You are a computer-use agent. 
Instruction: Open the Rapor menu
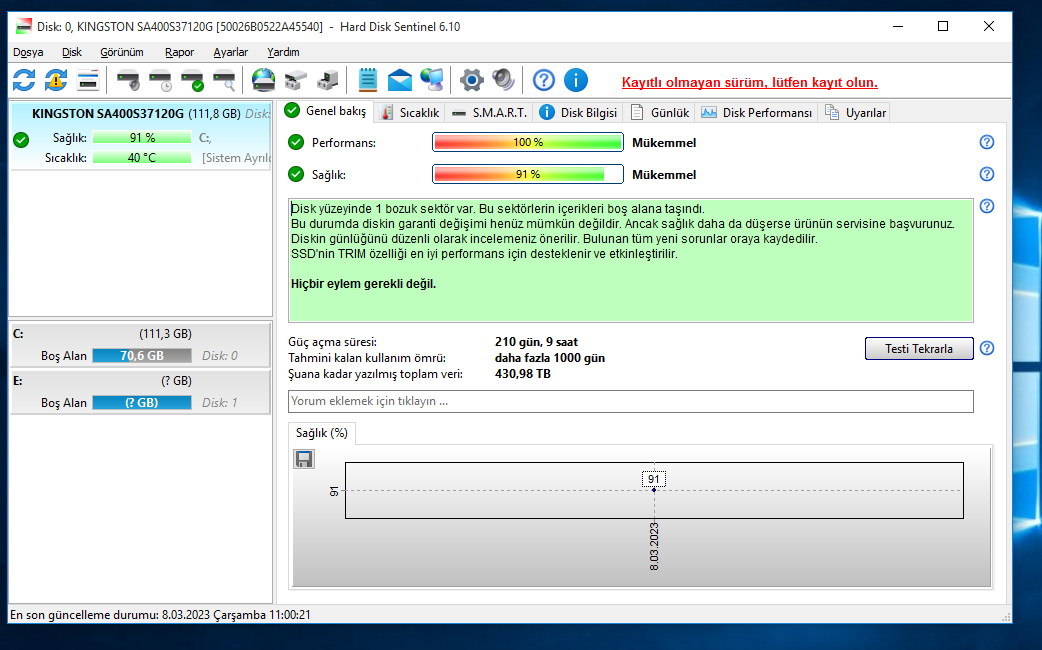179,52
